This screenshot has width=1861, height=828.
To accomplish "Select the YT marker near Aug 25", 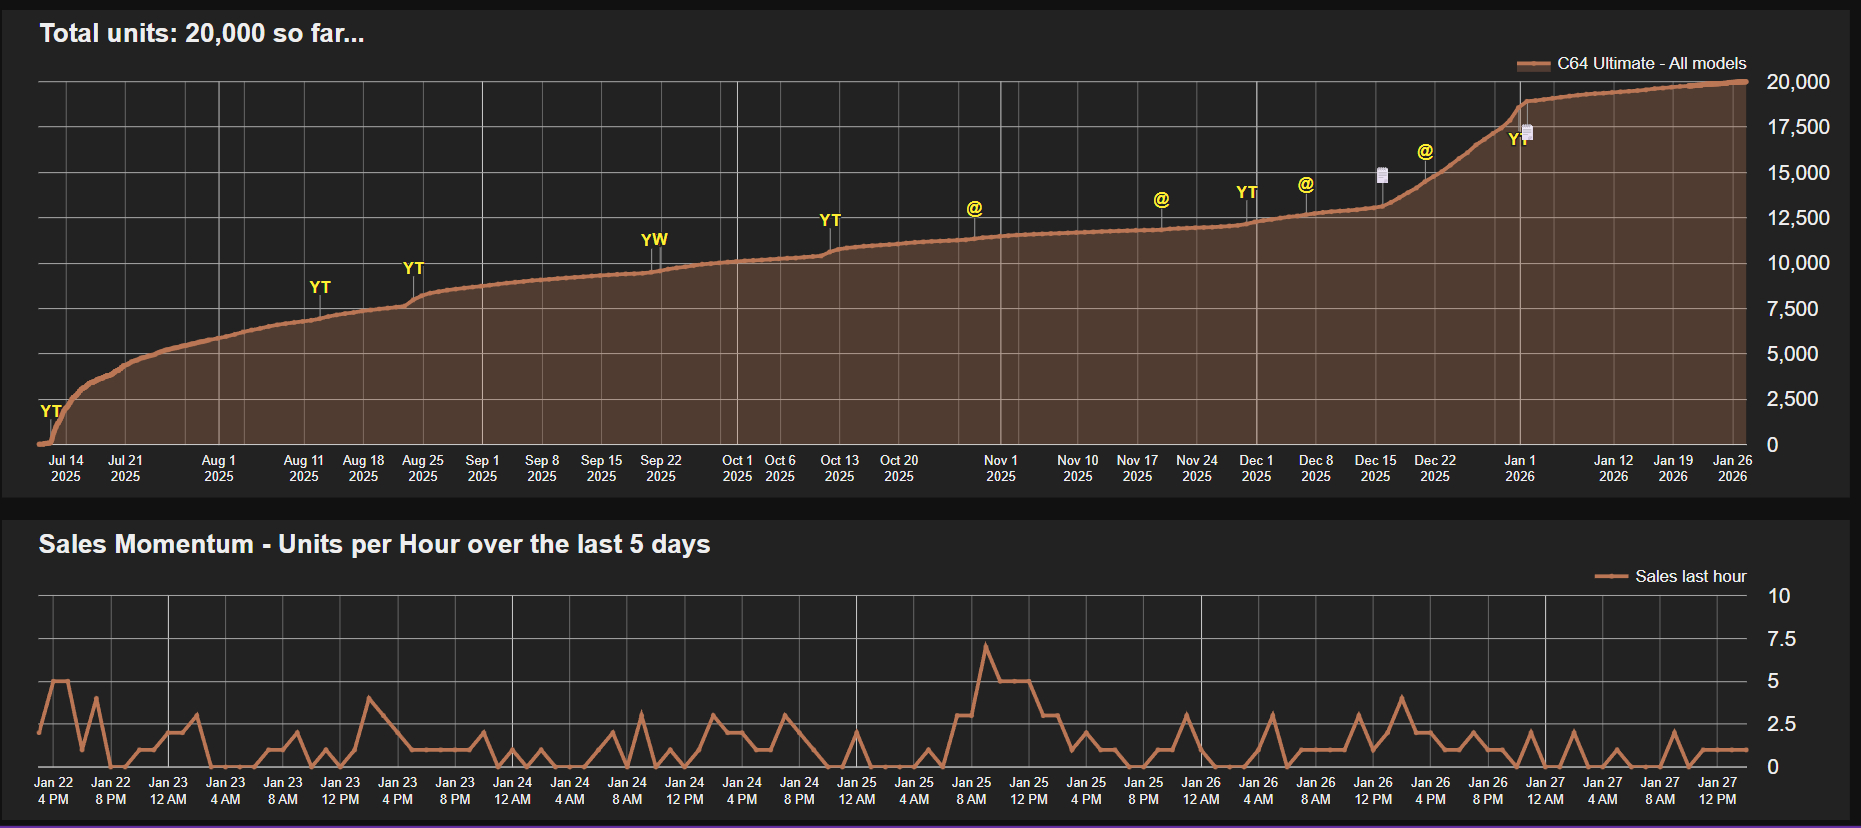I will 413,269.
